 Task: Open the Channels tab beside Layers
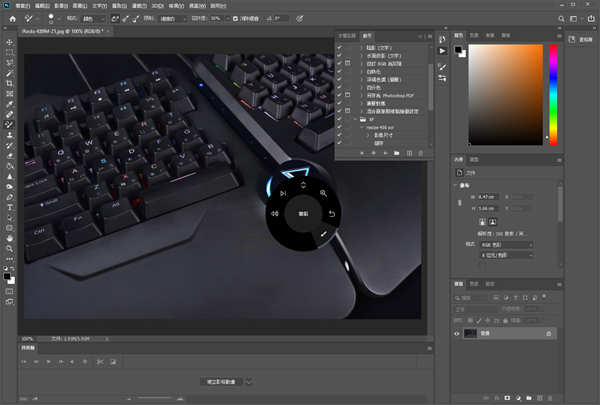[474, 284]
